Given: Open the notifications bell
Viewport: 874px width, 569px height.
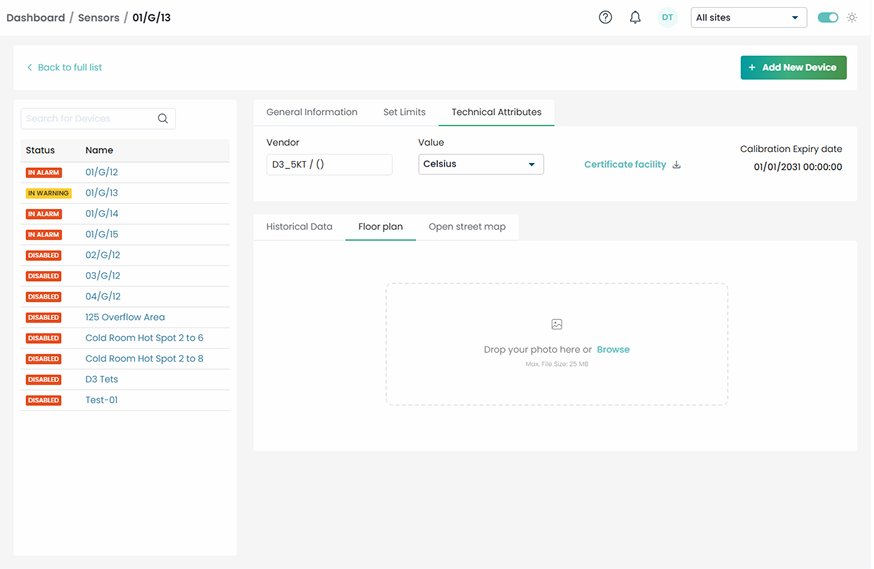Looking at the screenshot, I should click(x=635, y=17).
